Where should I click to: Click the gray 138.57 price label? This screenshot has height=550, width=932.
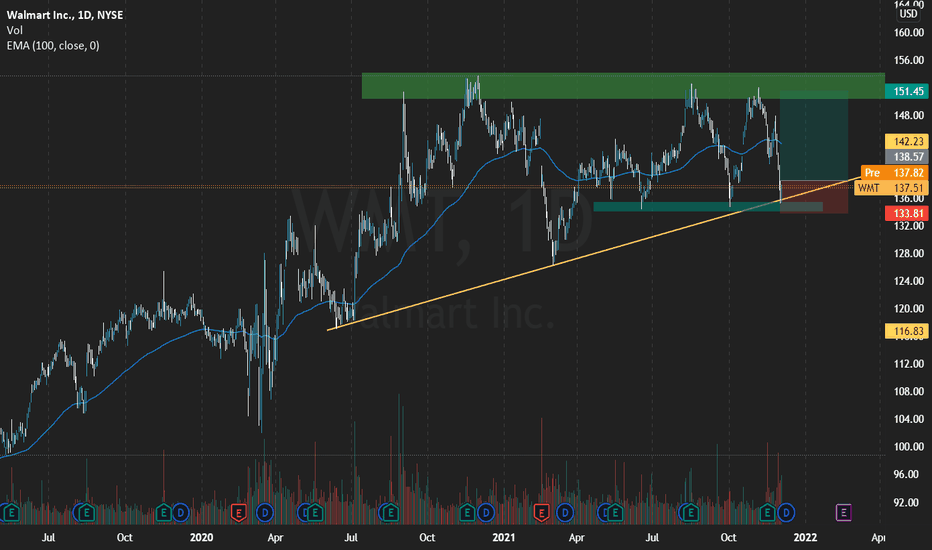click(x=906, y=156)
